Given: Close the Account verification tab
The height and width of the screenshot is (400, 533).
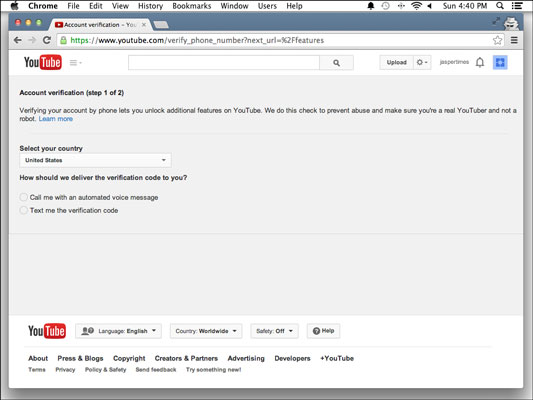Looking at the screenshot, I should [x=144, y=25].
